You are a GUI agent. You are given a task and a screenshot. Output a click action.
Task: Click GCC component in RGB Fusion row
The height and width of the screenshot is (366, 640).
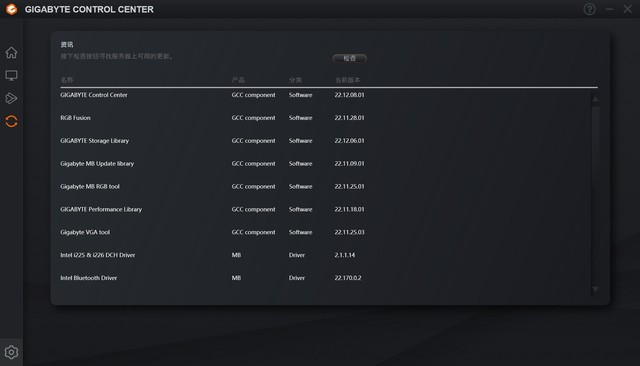click(253, 118)
